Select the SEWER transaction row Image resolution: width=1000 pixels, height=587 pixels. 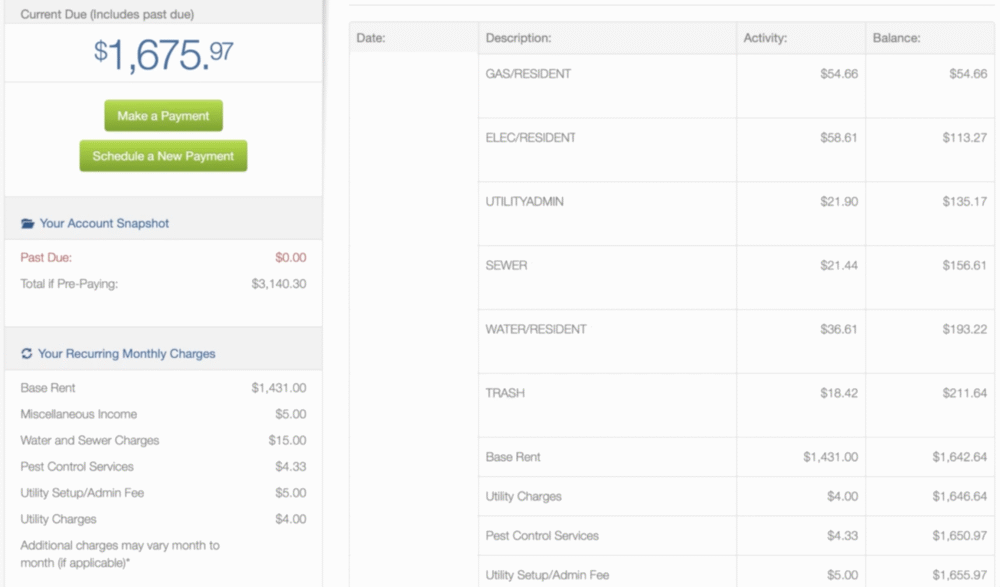[506, 266]
